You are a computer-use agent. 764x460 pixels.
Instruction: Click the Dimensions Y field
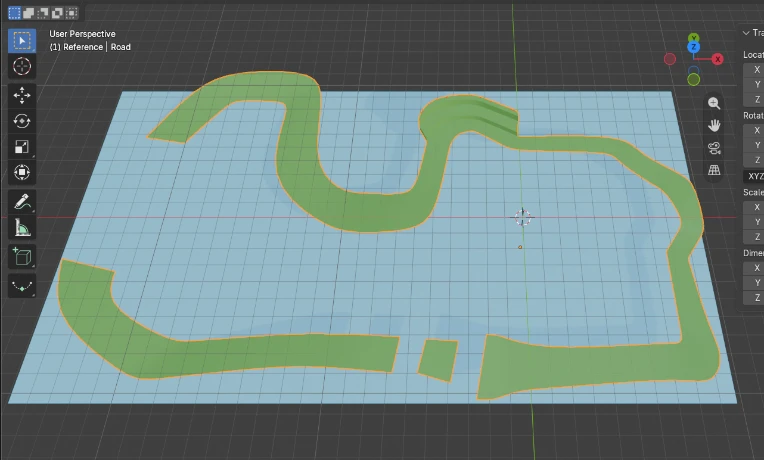pyautogui.click(x=753, y=282)
